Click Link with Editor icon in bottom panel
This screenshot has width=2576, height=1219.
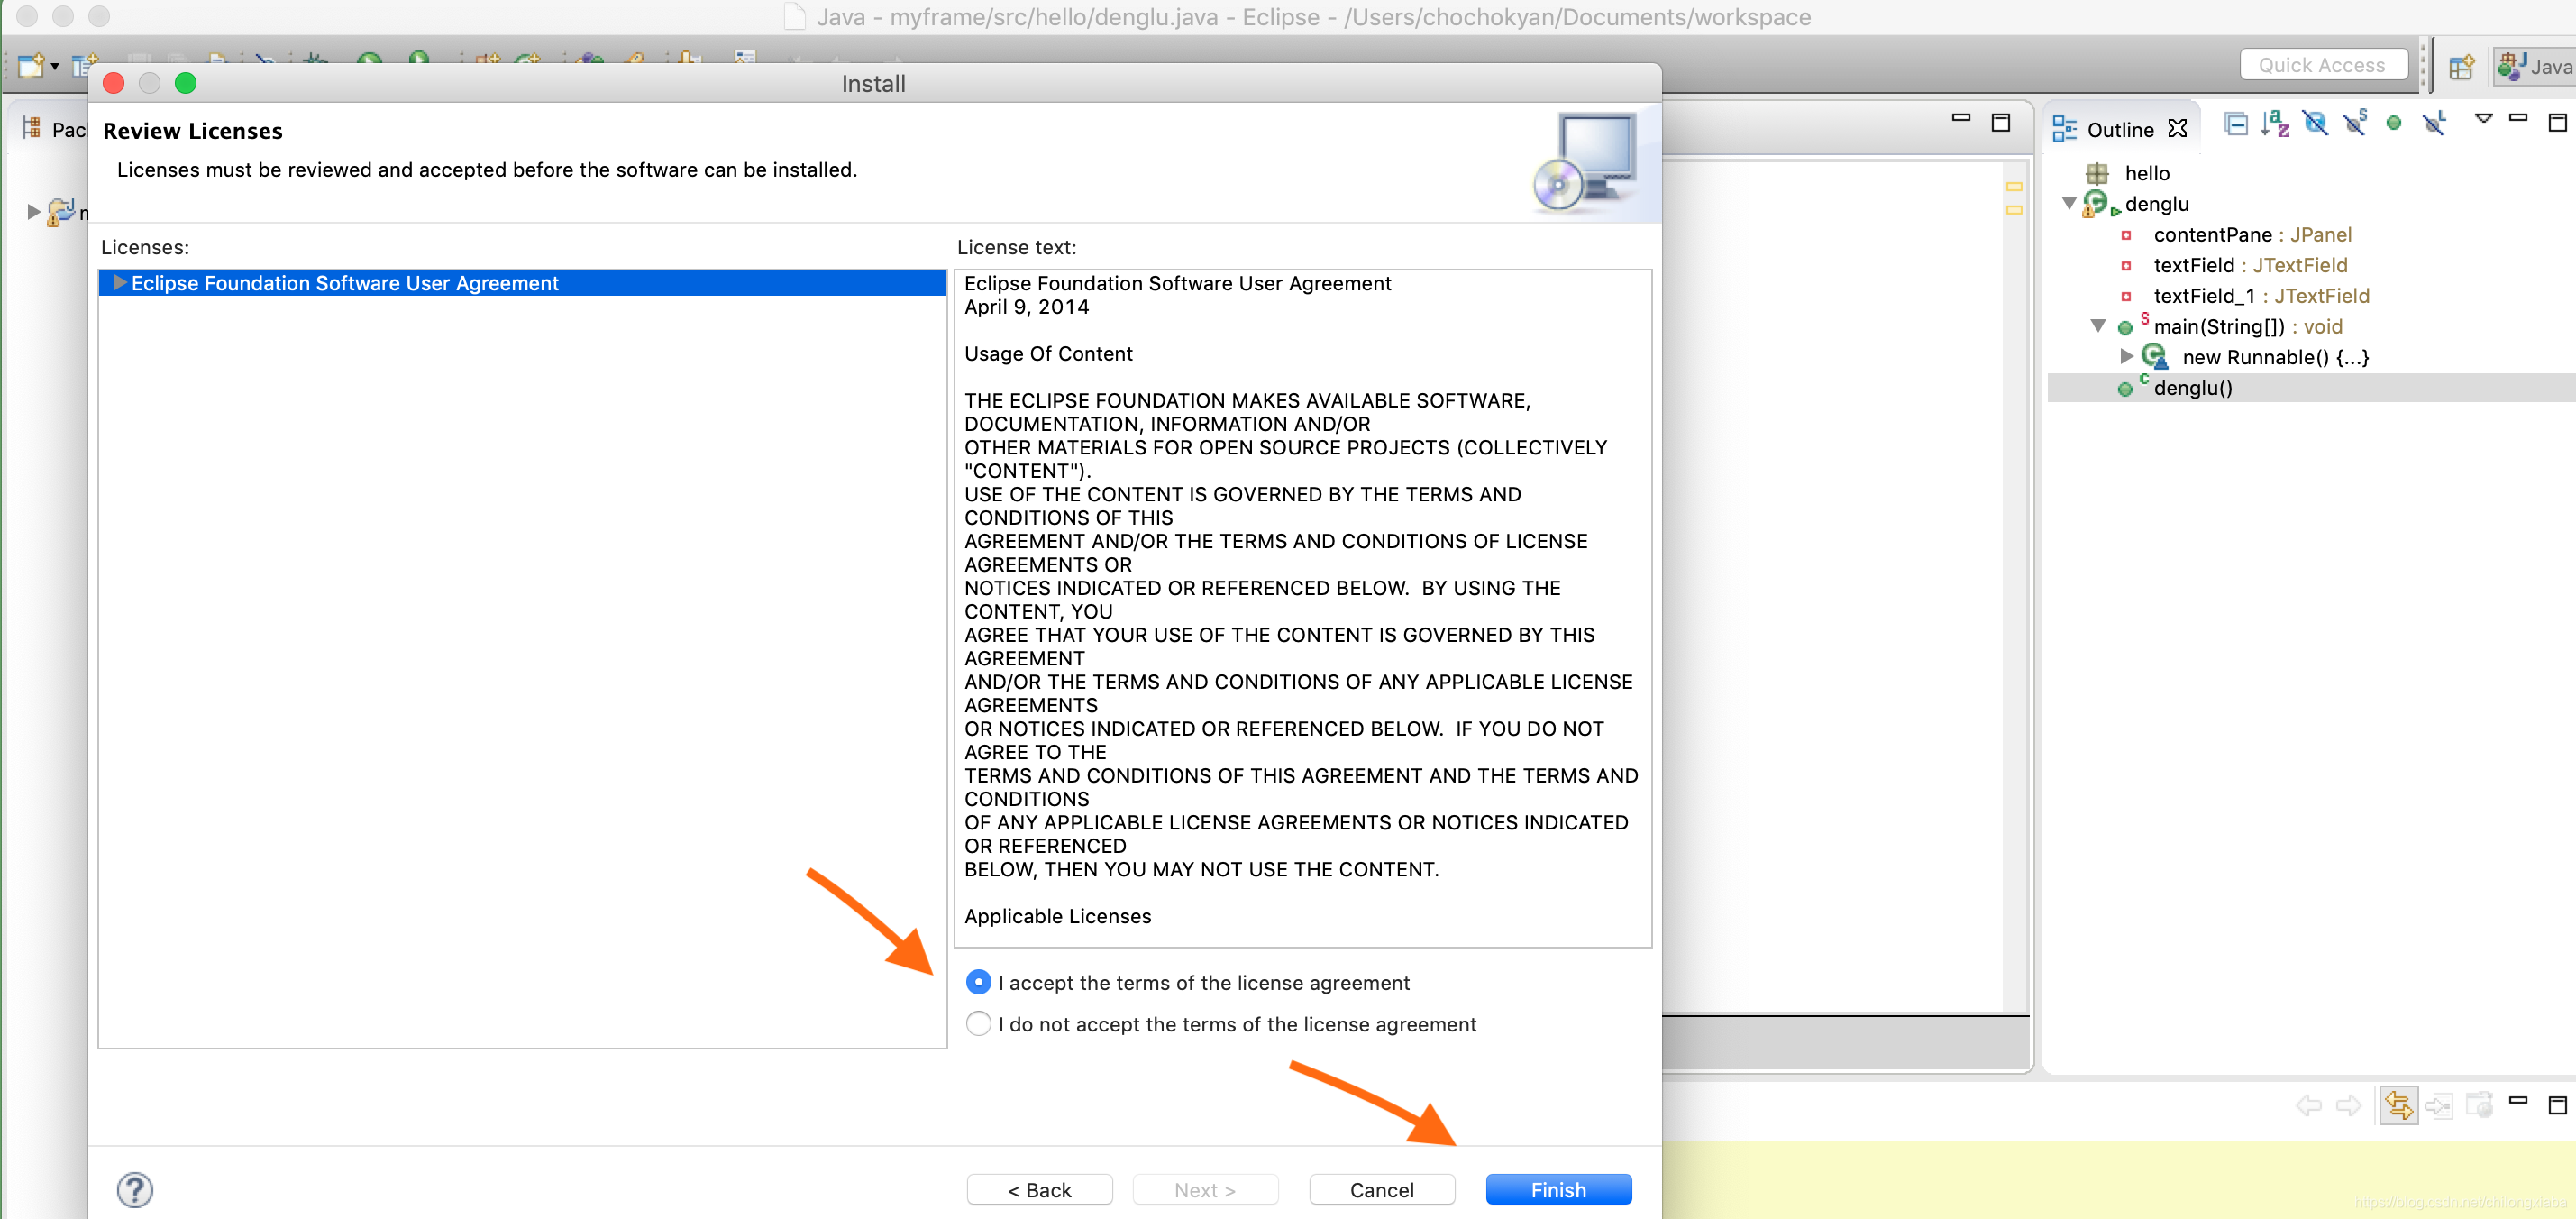(2398, 1105)
